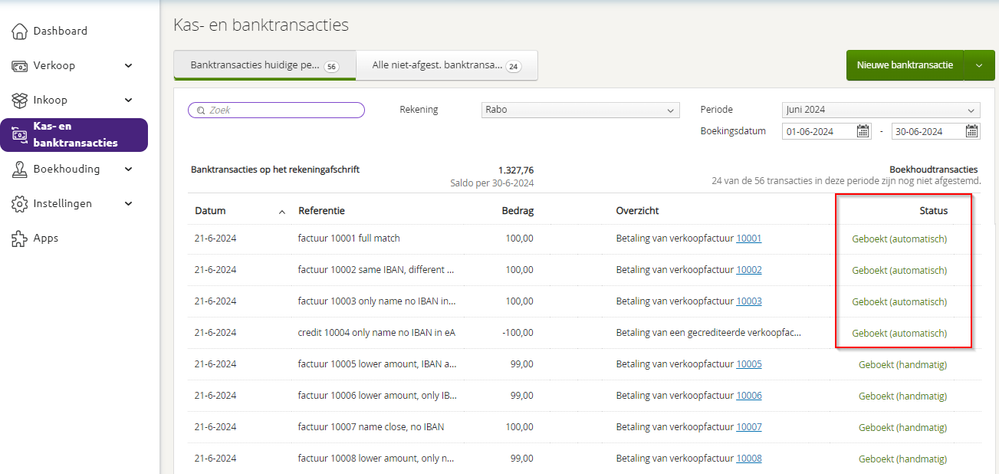999x474 pixels.
Task: Click the Nieuwe banktransactie button
Action: (x=904, y=65)
